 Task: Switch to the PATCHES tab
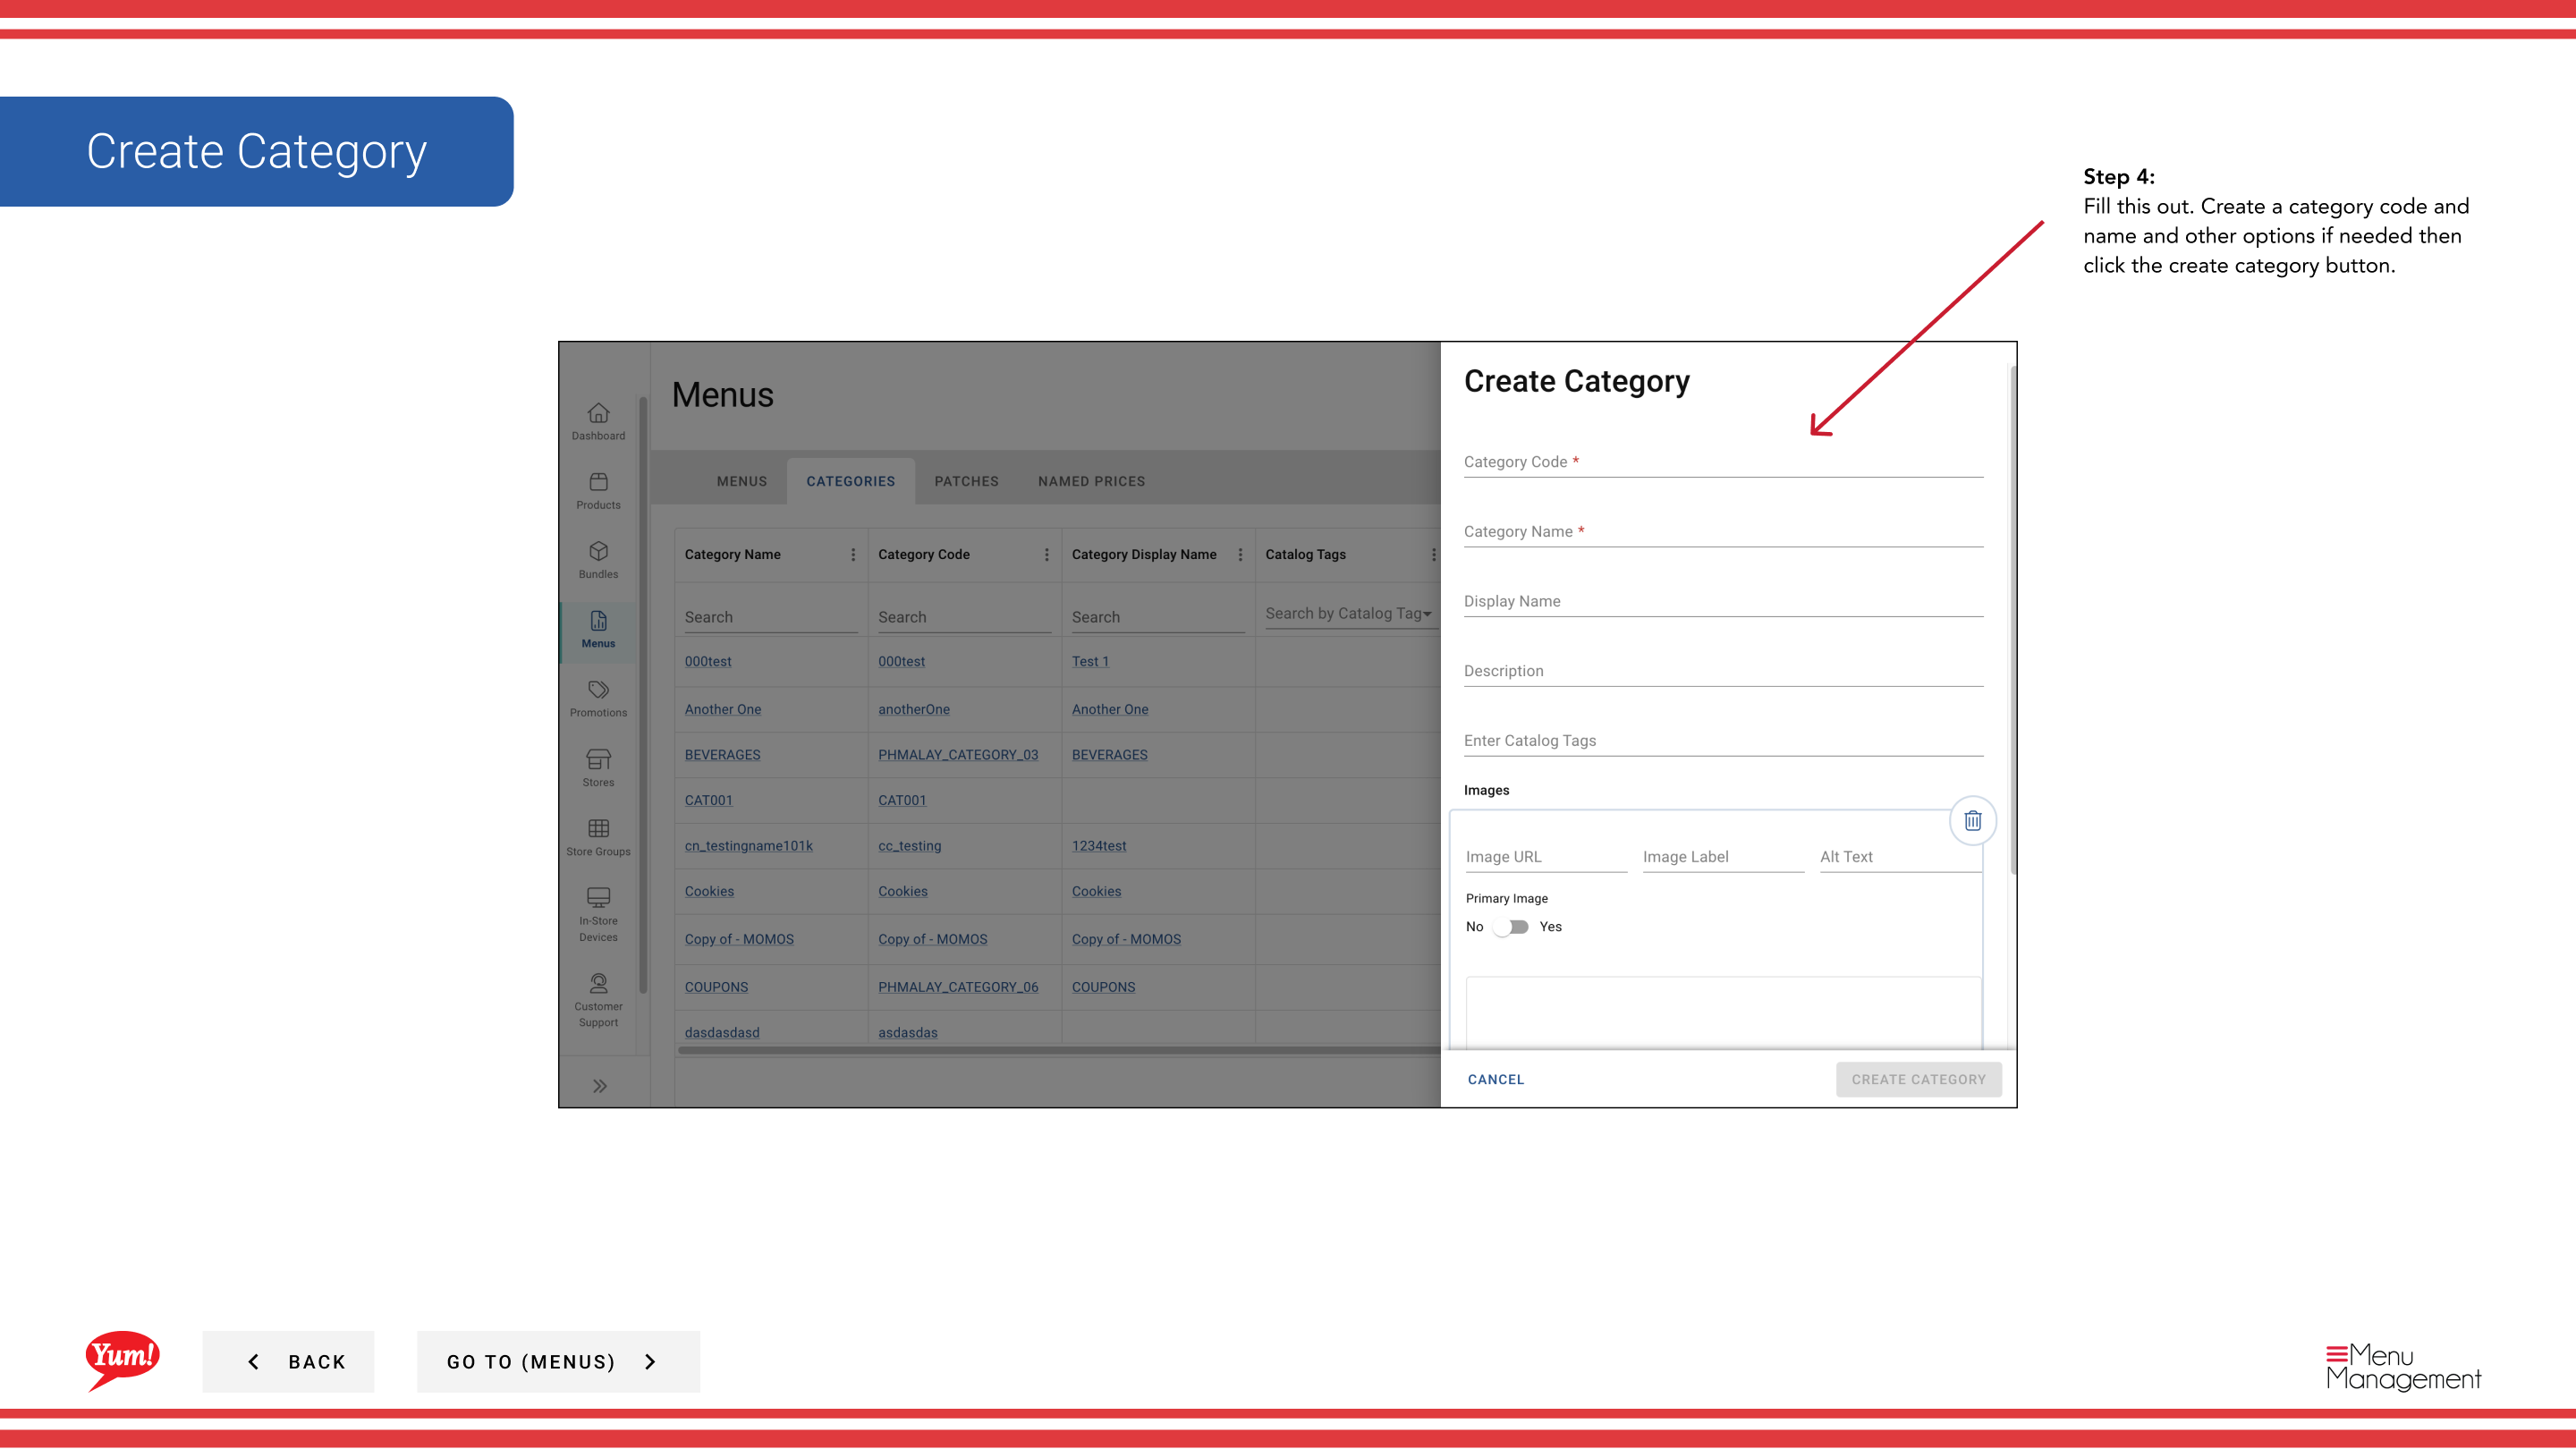click(966, 481)
